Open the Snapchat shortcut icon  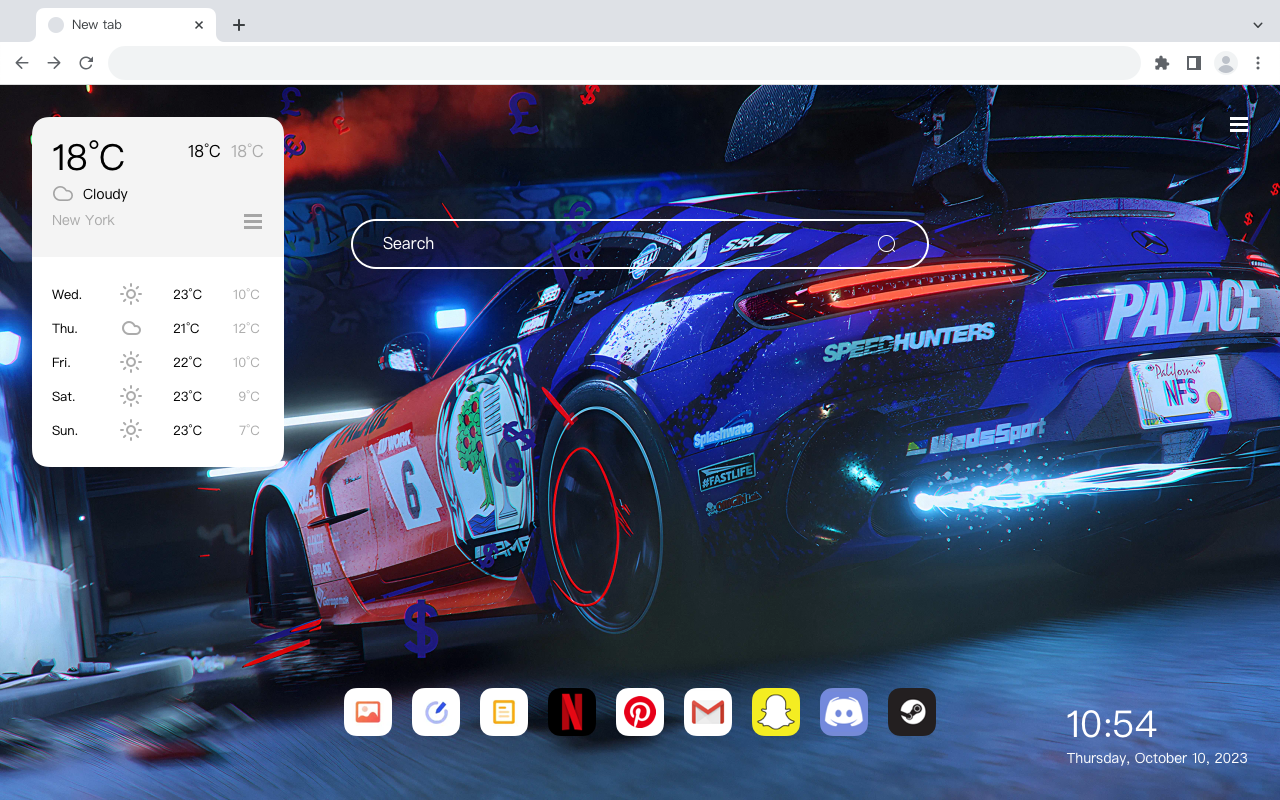pyautogui.click(x=776, y=712)
